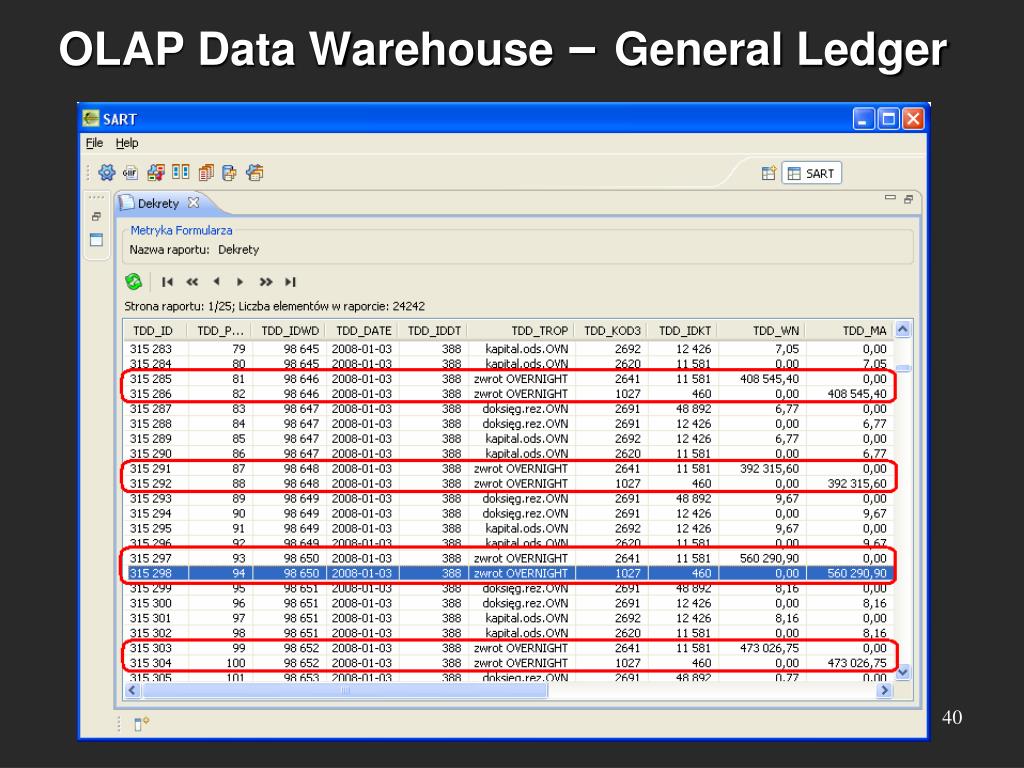
Task: Select row with TDD_ID 315 287
Action: [509, 409]
